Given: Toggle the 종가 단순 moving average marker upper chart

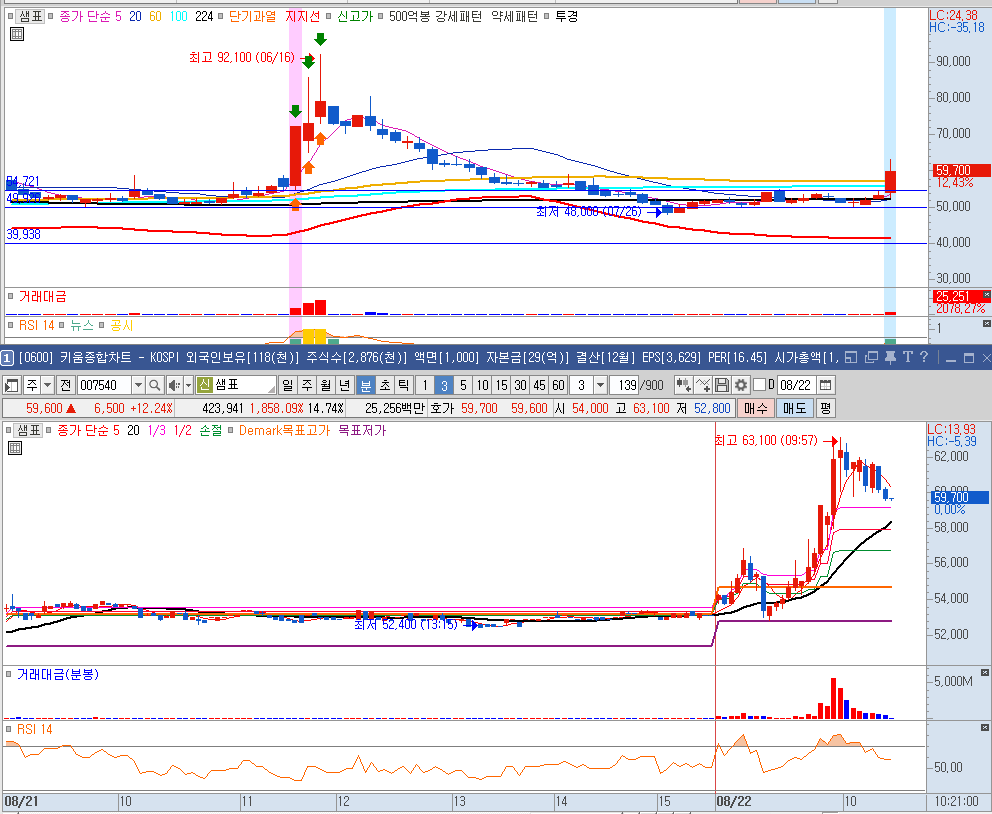Looking at the screenshot, I should tap(53, 16).
